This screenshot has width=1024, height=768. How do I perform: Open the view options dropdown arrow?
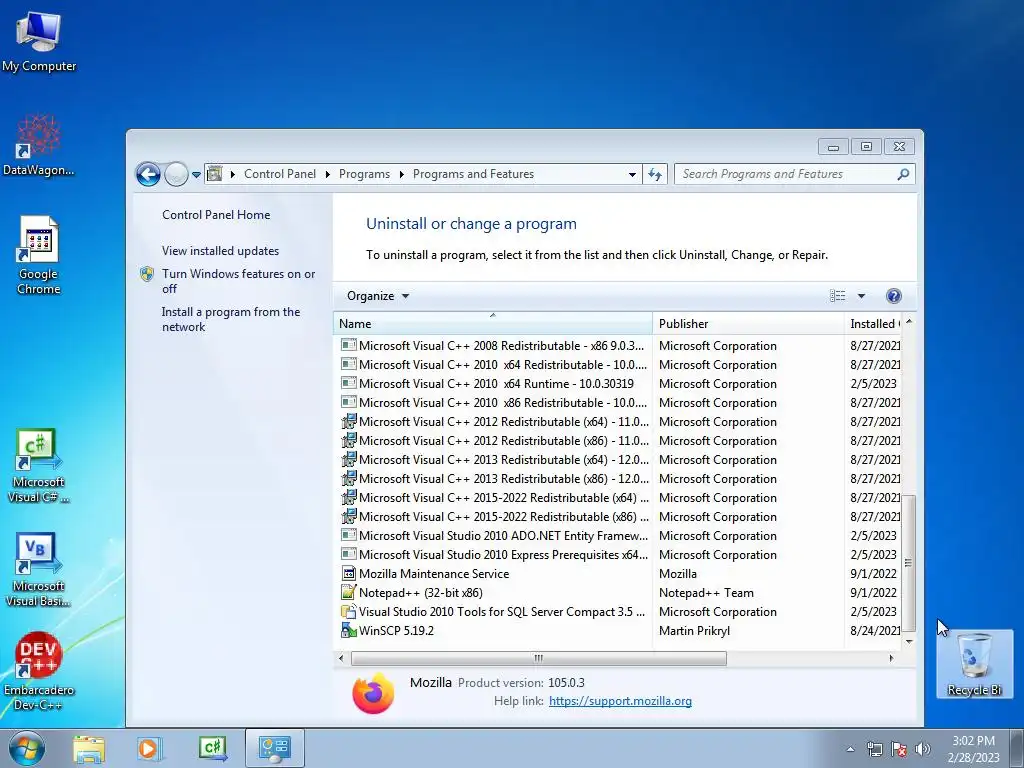tap(861, 296)
